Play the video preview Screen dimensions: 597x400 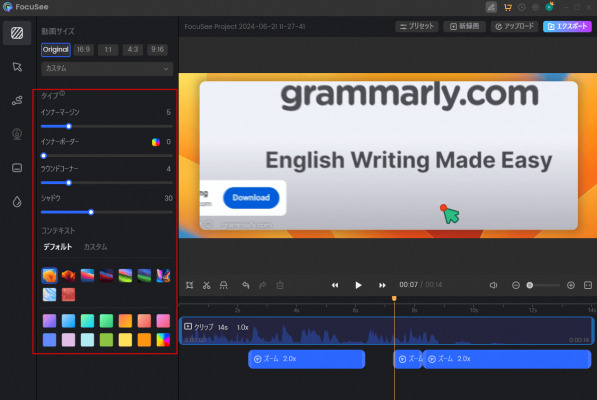(x=358, y=285)
